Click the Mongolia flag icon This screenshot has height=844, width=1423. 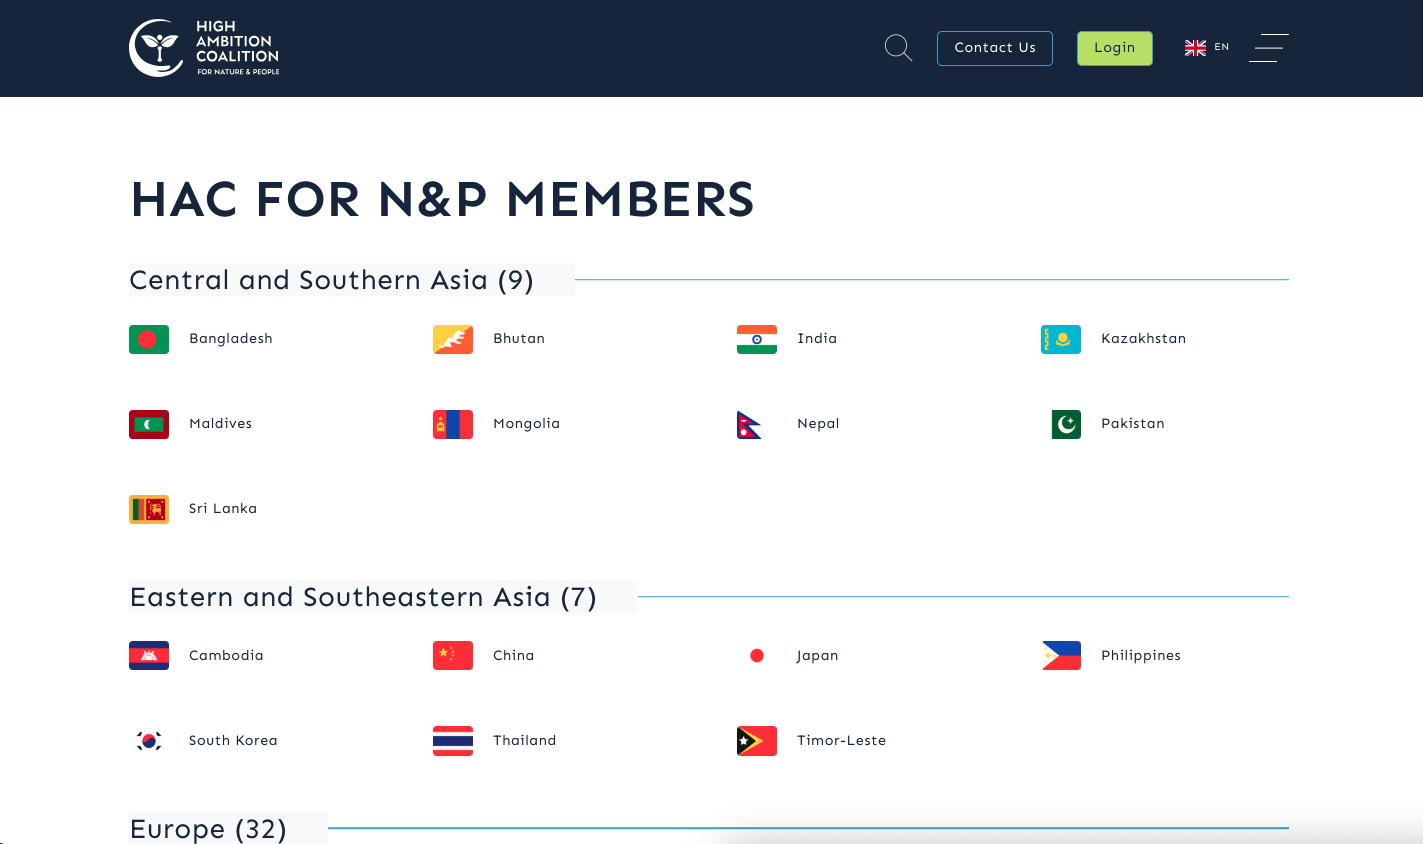(453, 424)
